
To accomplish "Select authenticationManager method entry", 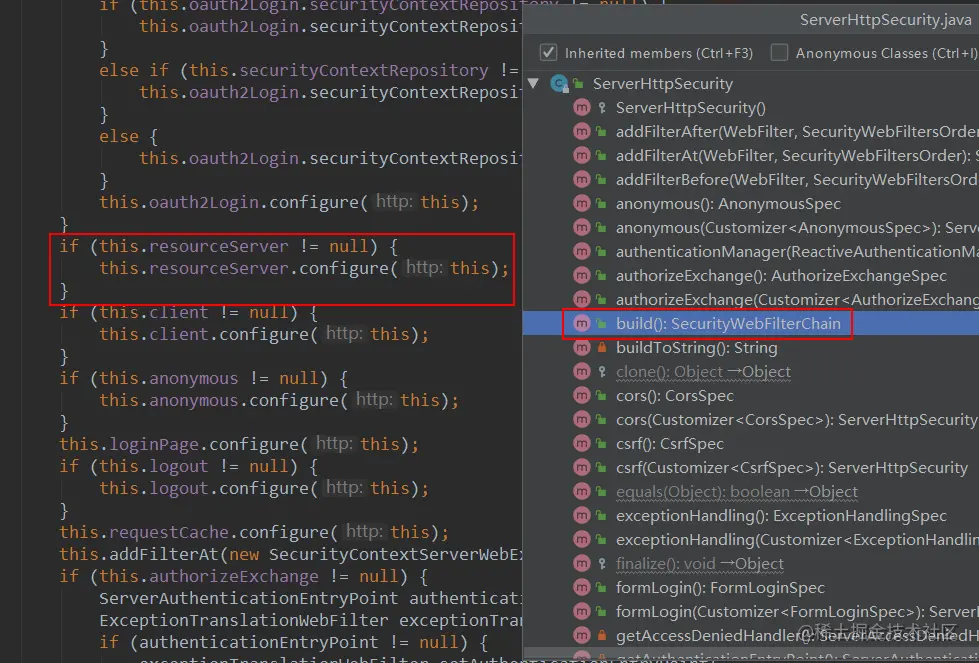I will tap(797, 252).
